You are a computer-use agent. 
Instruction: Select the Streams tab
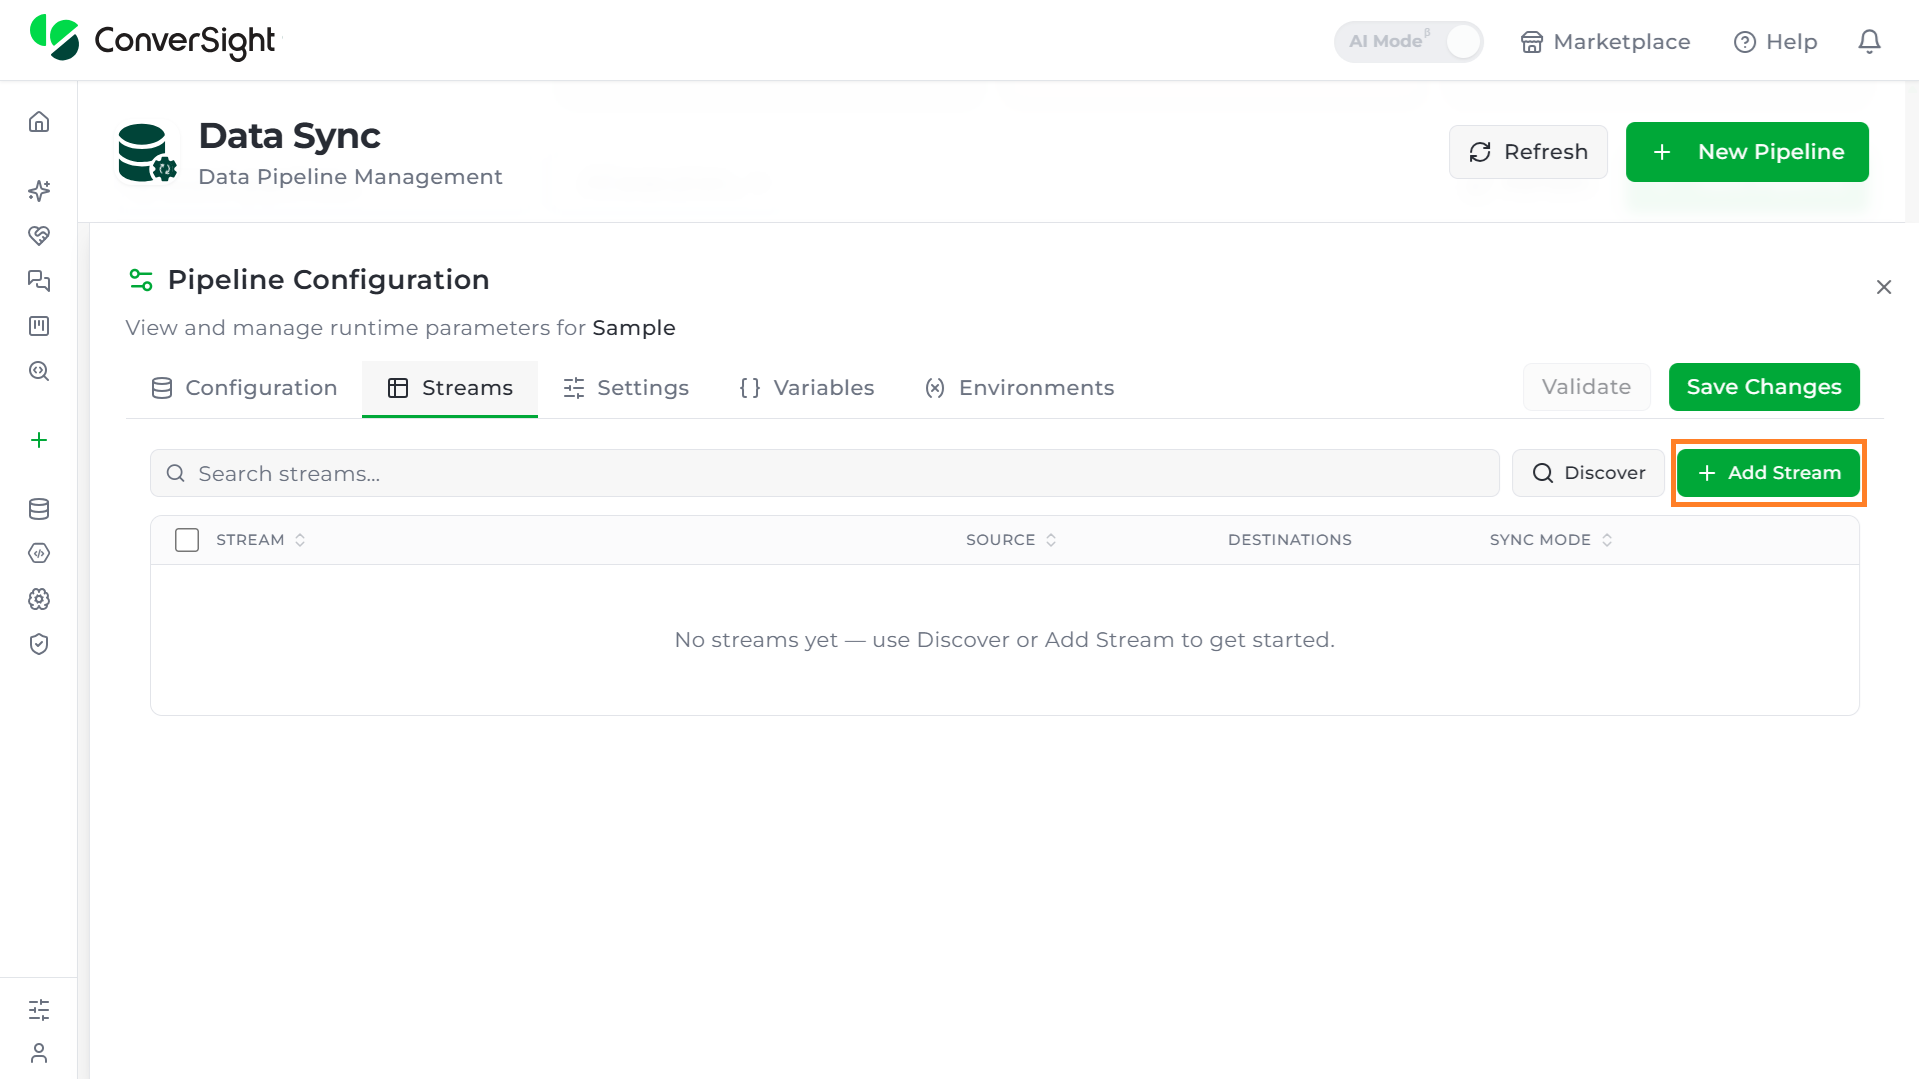(450, 388)
